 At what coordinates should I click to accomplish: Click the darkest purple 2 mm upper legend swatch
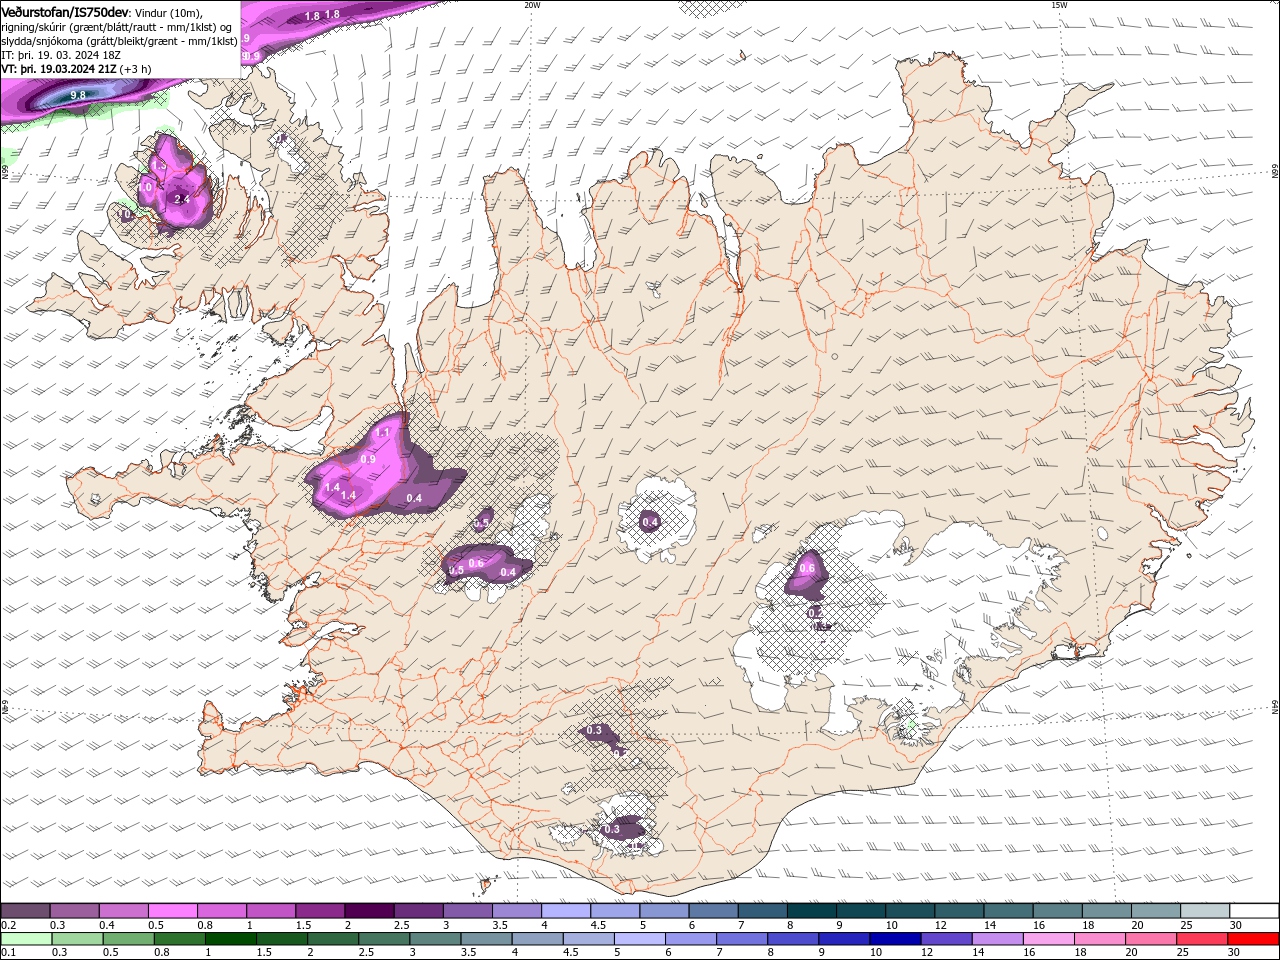click(x=369, y=911)
